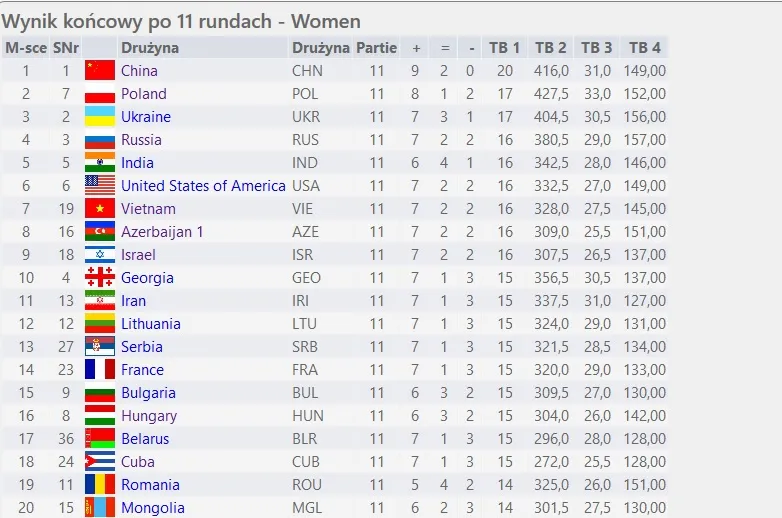Click the M-sce column header
Viewport: 782px width, 518px height.
[26, 48]
